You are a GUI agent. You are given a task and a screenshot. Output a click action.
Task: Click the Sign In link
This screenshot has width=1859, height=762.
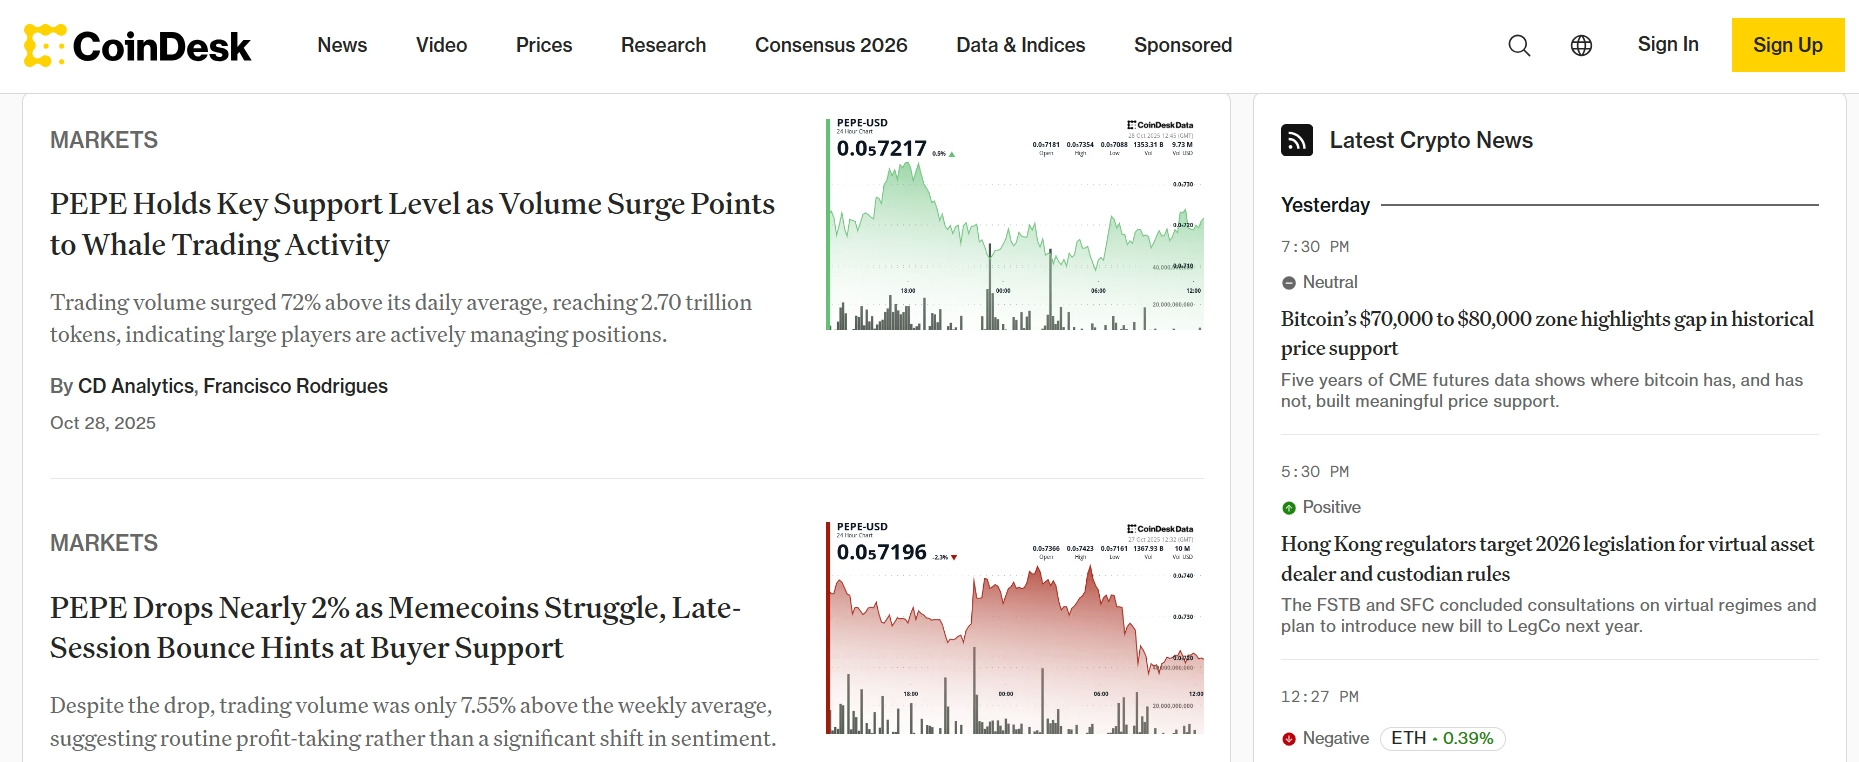(x=1667, y=44)
